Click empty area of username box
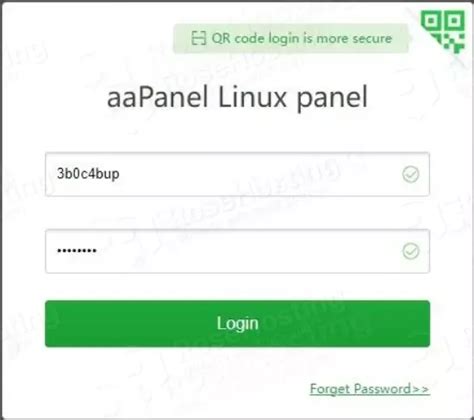Screen dimensions: 474x420 click(260, 174)
